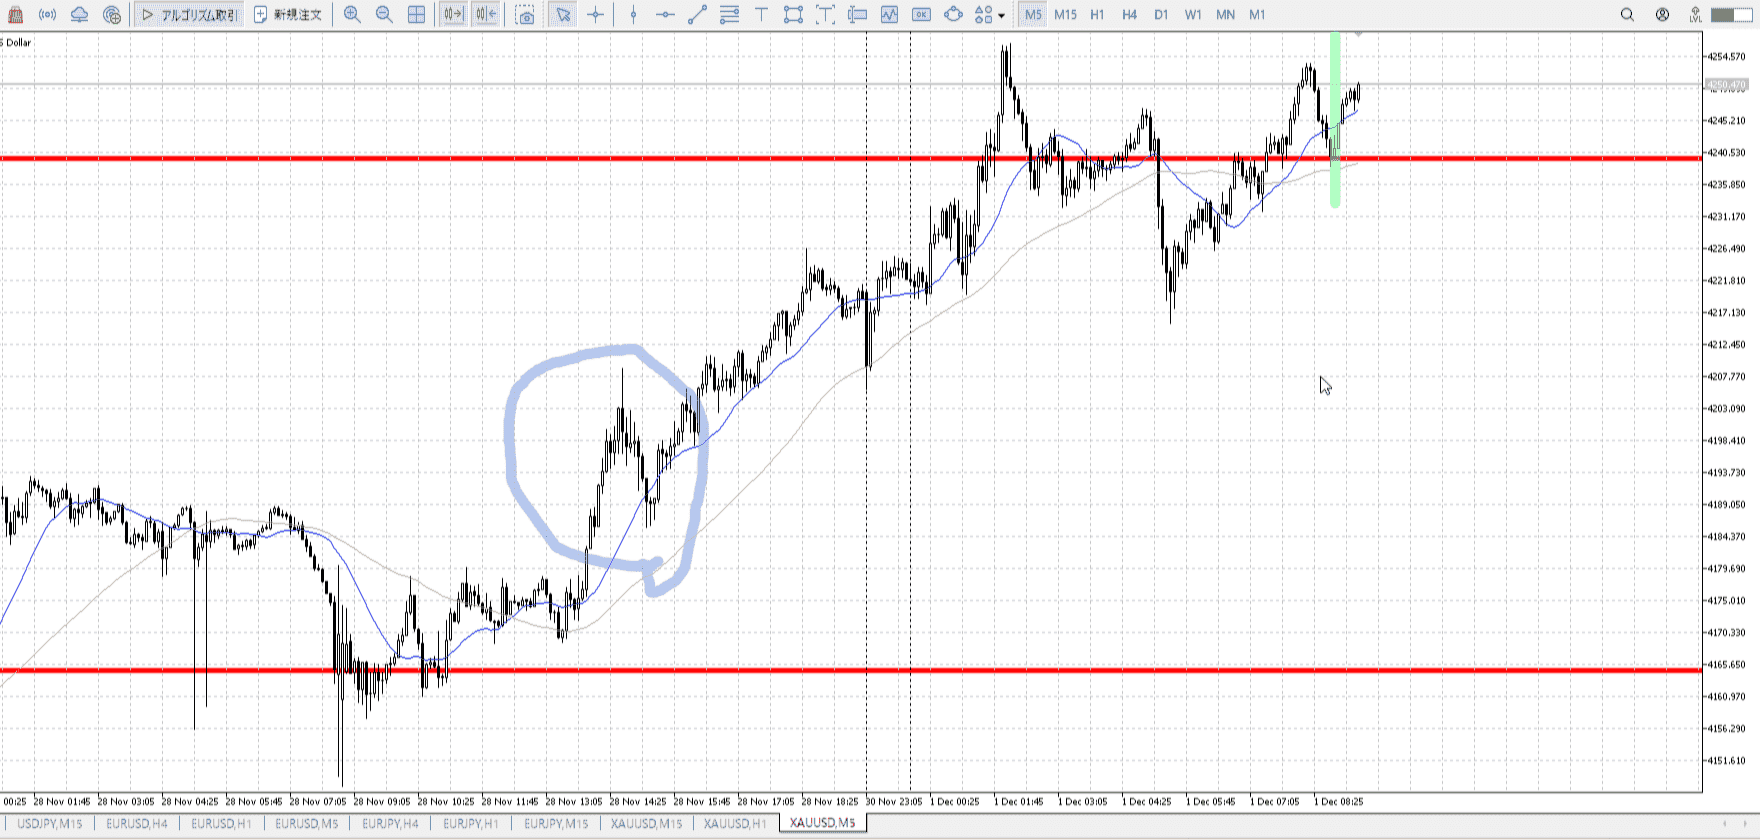Select the trendline drawing tool
1760x840 pixels.
tap(697, 15)
